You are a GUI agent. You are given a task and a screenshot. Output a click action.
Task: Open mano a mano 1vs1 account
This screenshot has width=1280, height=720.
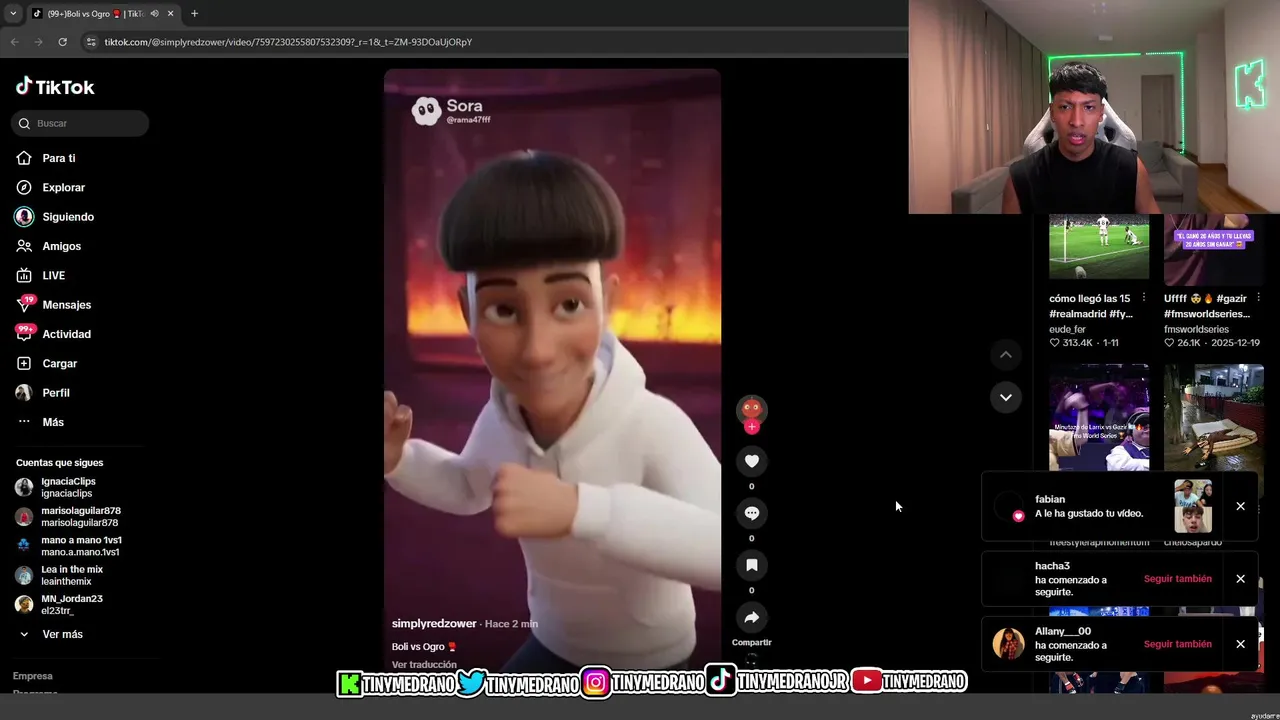(80, 546)
